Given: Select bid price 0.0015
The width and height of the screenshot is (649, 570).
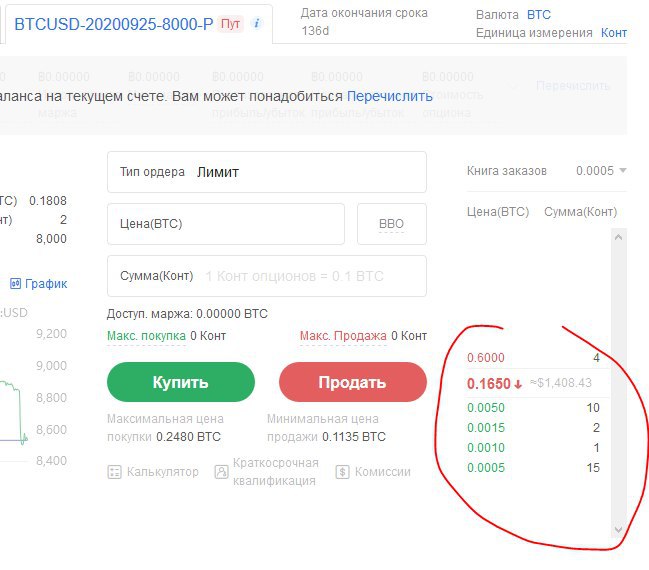Looking at the screenshot, I should tap(486, 428).
